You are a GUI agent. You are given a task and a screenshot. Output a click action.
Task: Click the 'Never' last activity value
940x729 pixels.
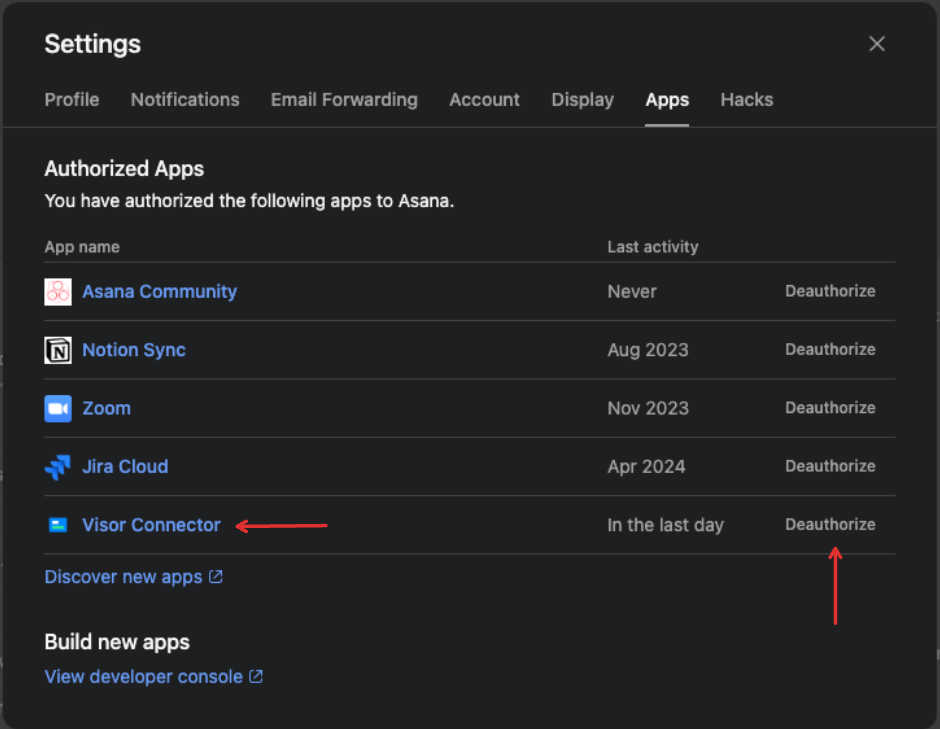coord(632,291)
